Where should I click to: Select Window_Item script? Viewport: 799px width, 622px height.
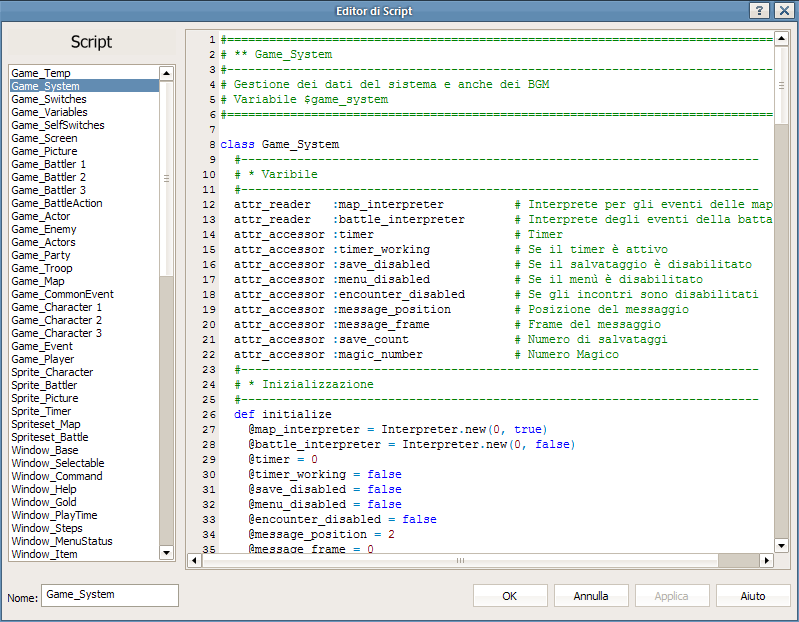click(x=85, y=554)
